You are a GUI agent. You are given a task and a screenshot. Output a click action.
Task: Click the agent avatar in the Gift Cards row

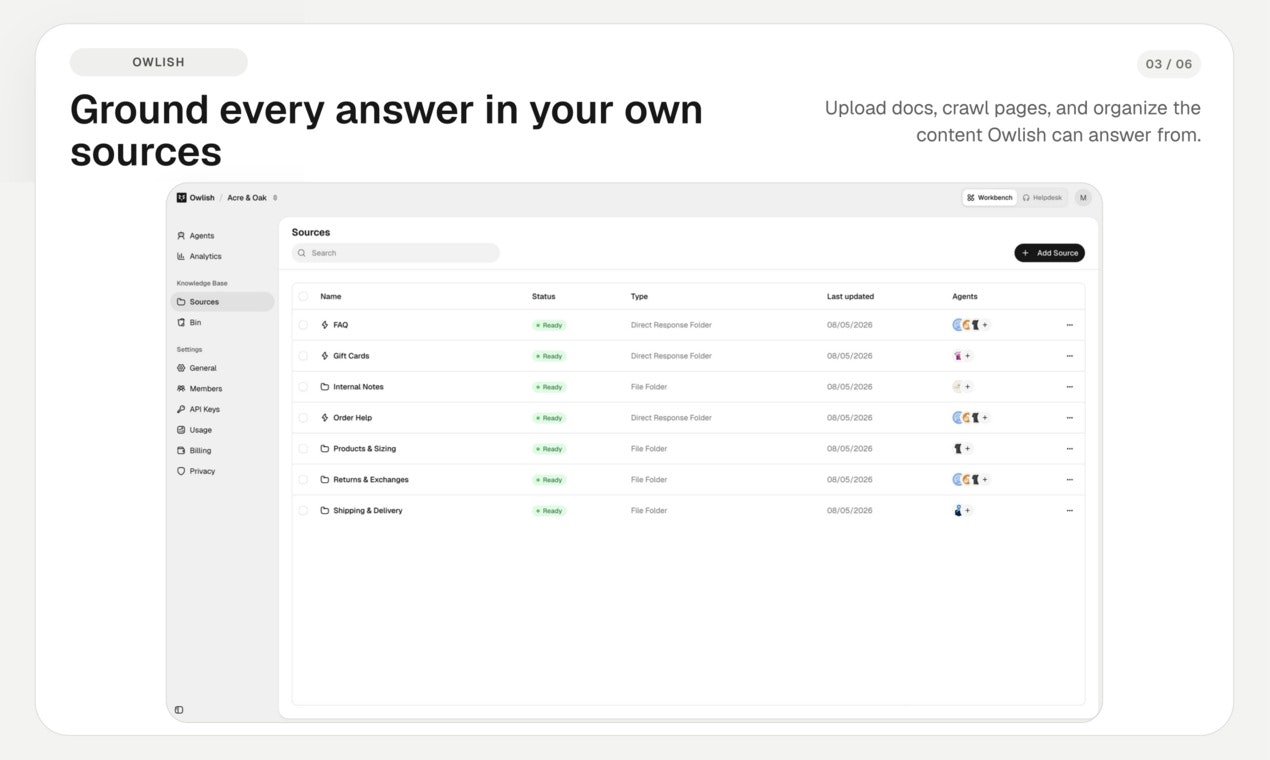pos(957,356)
